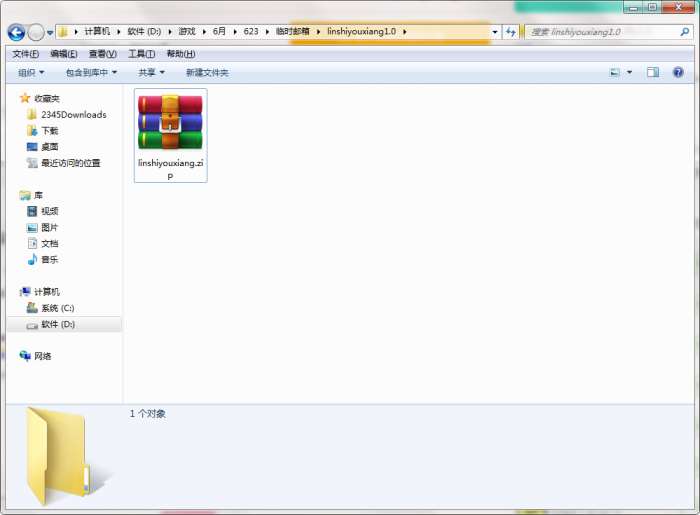Open the 文件(F) menu
The width and height of the screenshot is (700, 515).
pos(25,54)
